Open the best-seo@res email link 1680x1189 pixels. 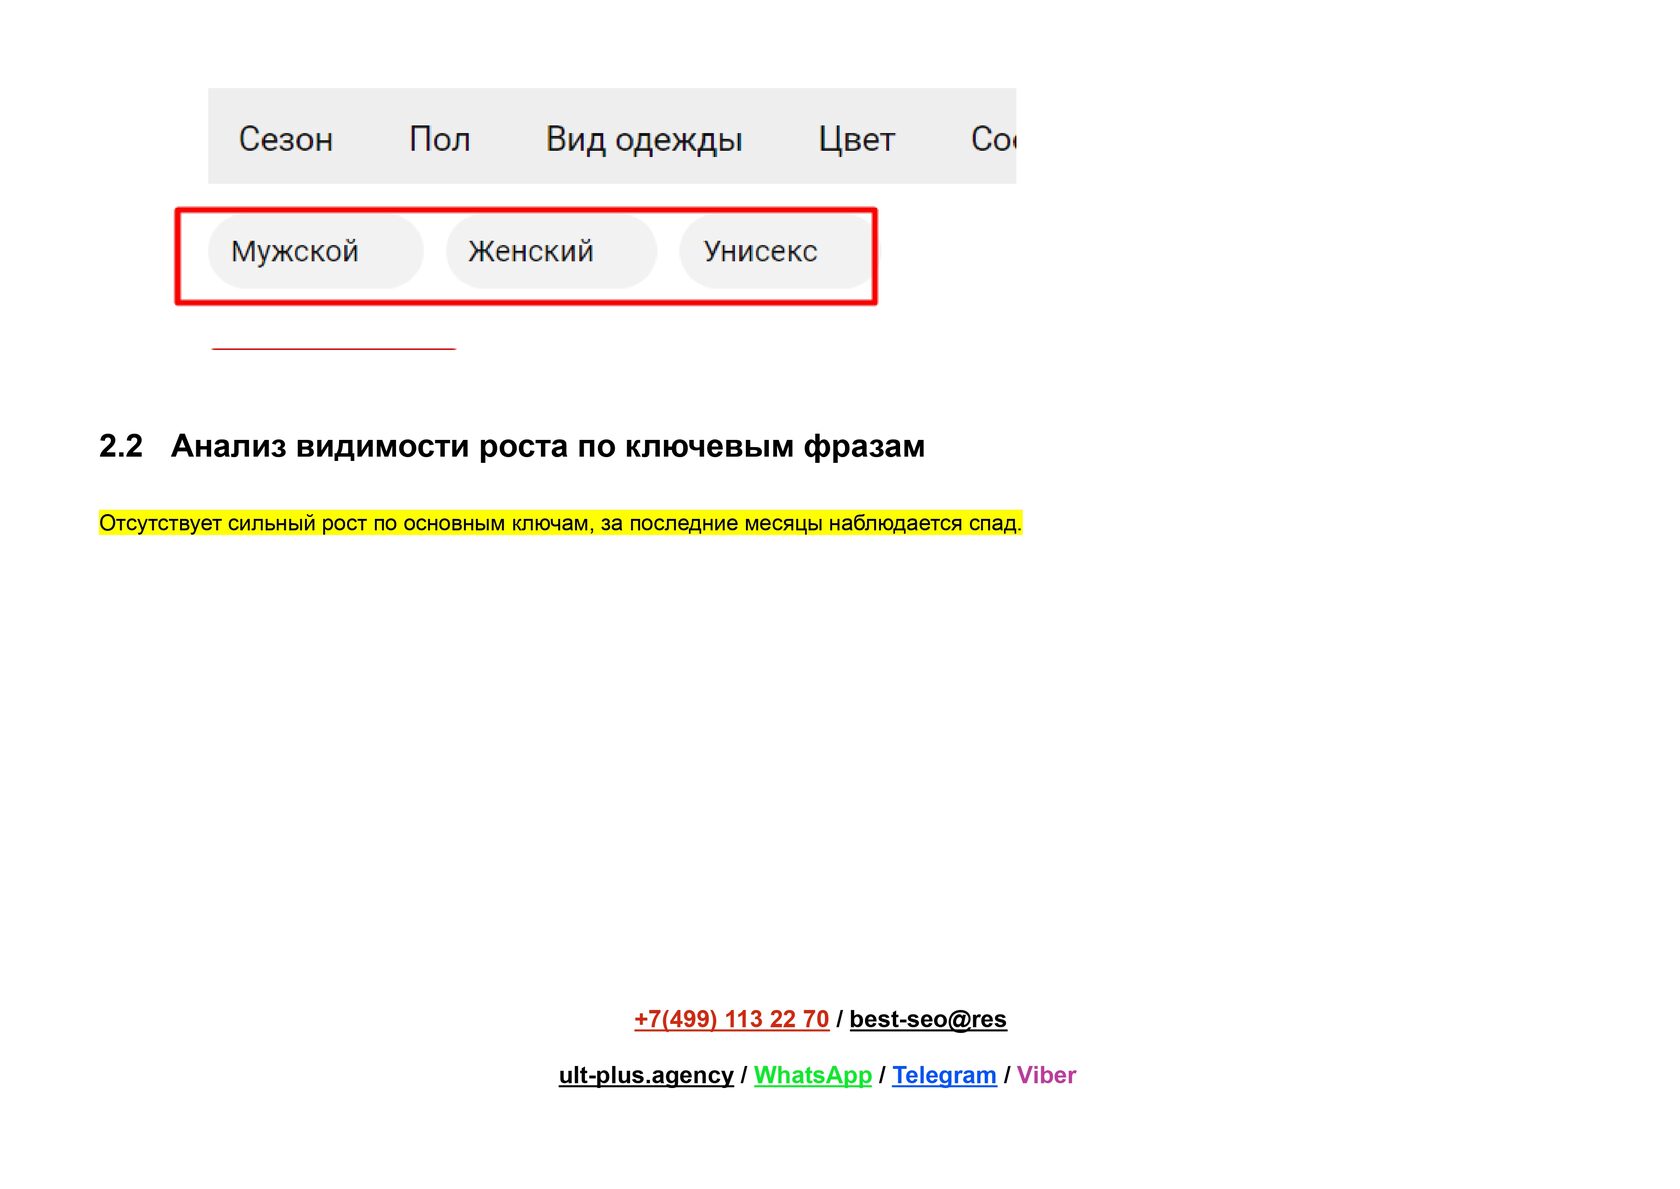[928, 1019]
